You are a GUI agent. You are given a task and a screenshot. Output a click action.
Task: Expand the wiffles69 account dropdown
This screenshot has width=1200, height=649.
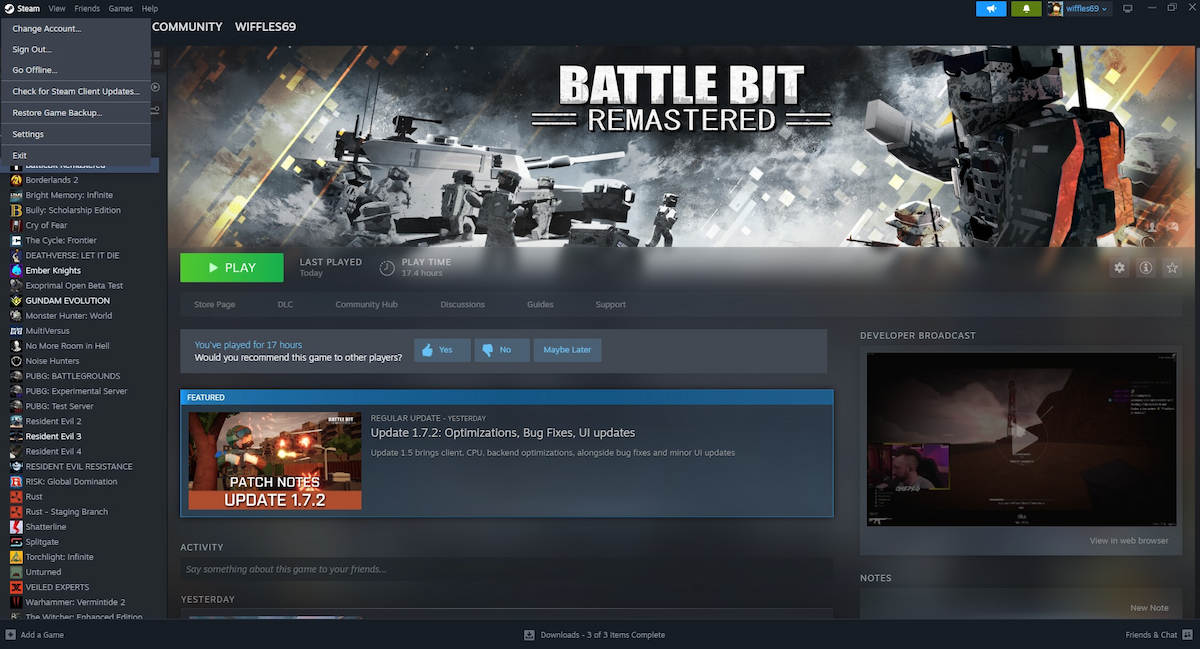click(1079, 9)
